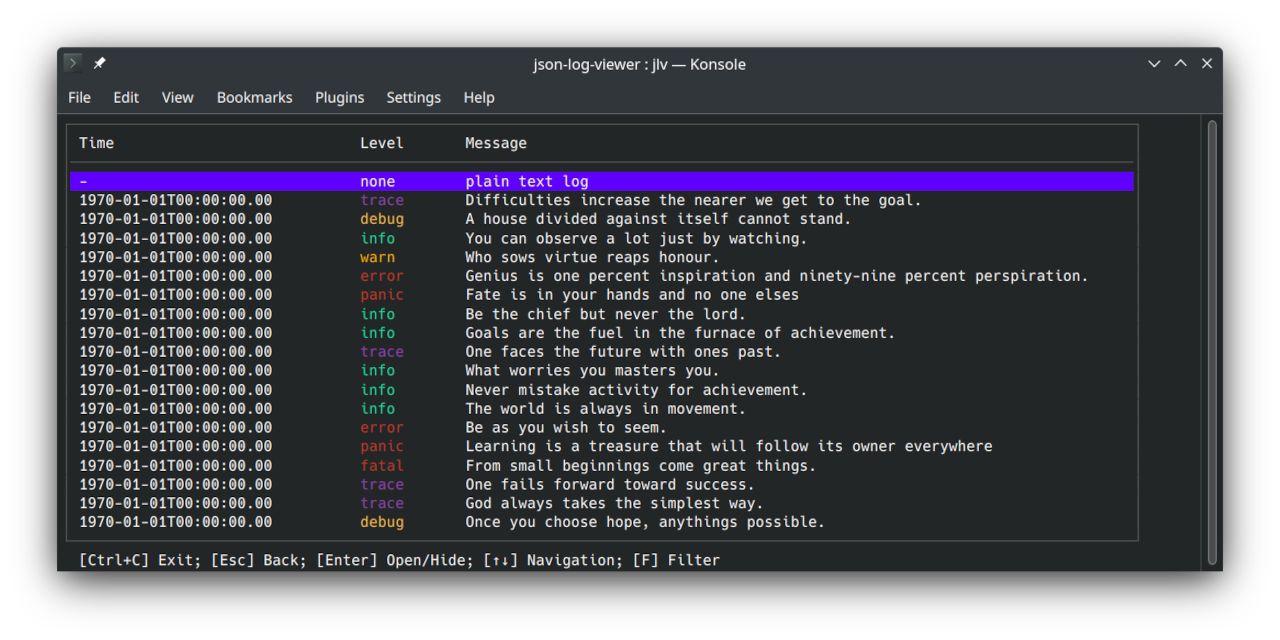The height and width of the screenshot is (640, 1280).
Task: Click the Level column header
Action: coord(381,143)
